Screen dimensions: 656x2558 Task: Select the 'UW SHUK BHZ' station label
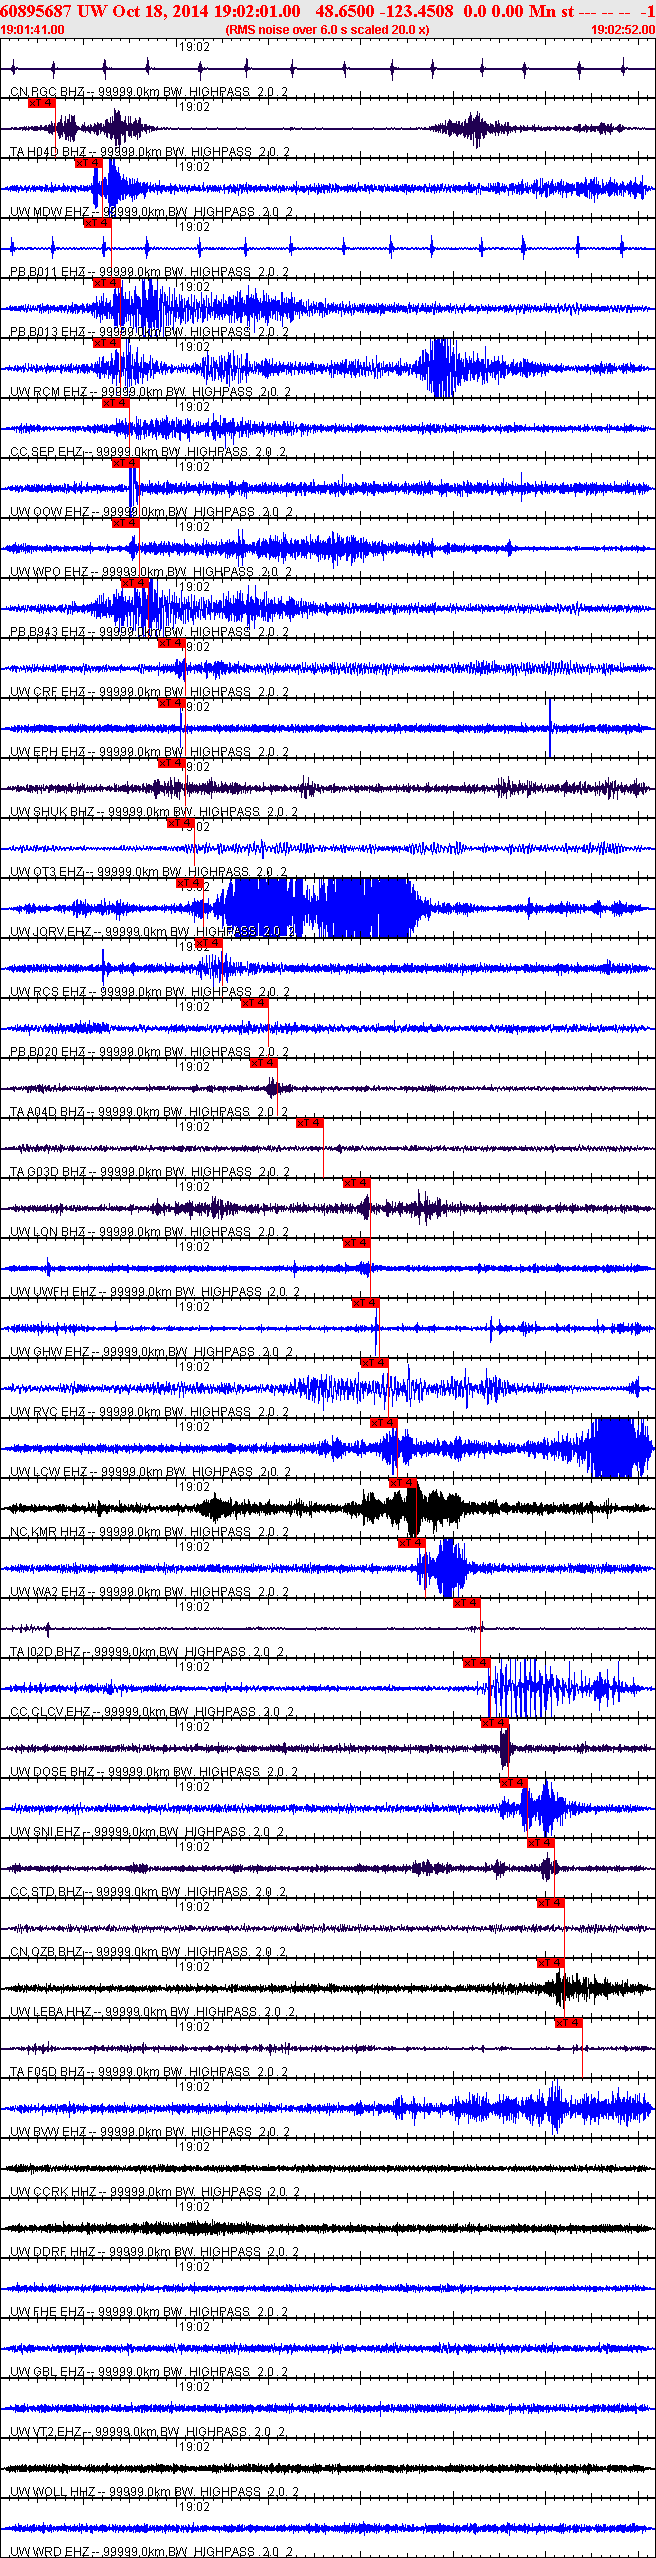[52, 812]
